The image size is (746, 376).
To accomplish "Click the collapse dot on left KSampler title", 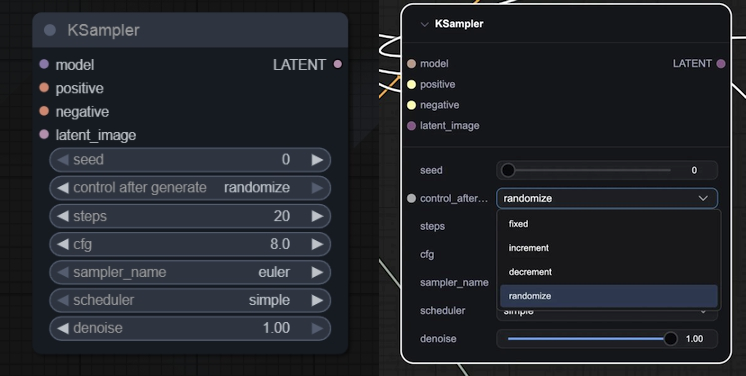I will [50, 30].
